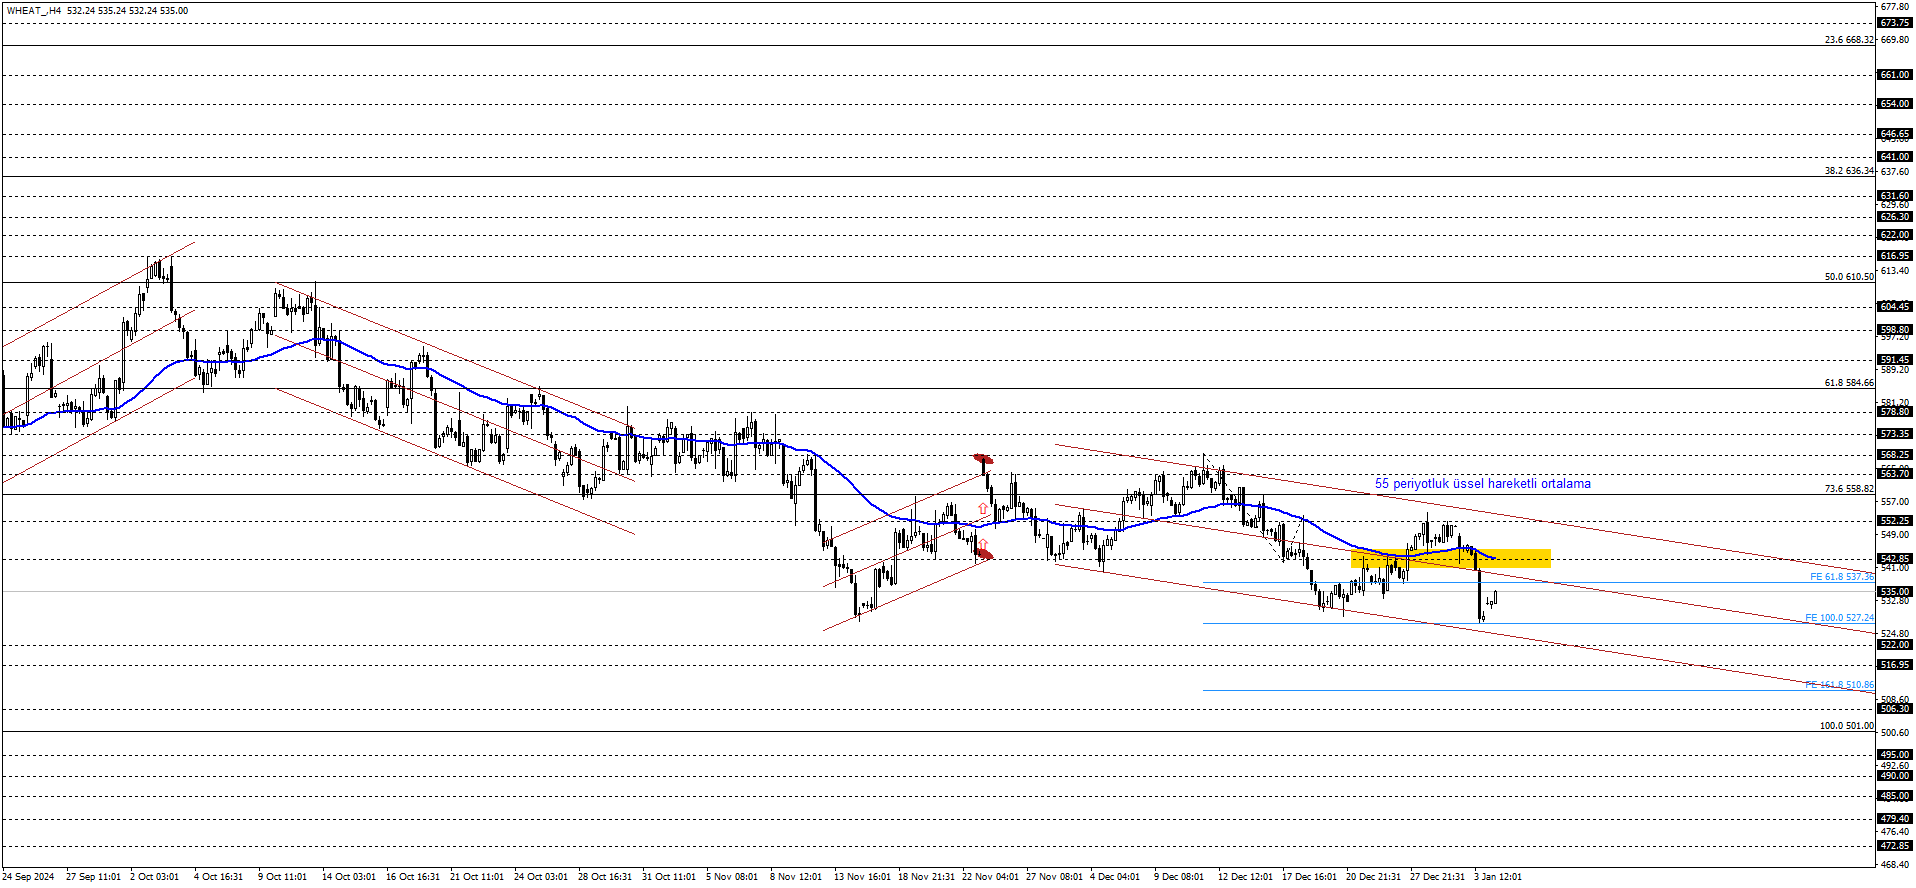Click the 616.95 price level tag
Image resolution: width=1916 pixels, height=888 pixels.
pos(1895,256)
